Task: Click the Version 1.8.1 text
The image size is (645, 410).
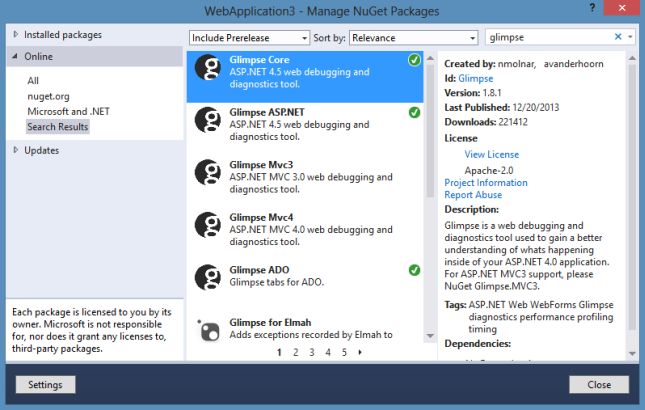Action: [x=473, y=93]
